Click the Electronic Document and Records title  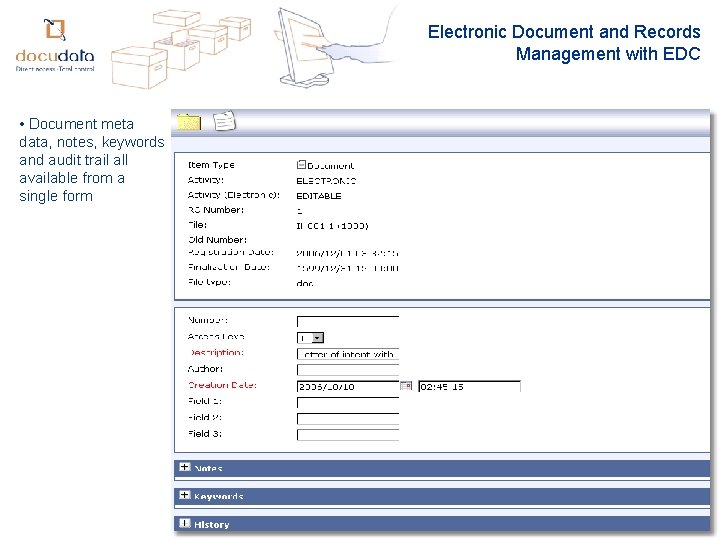pyautogui.click(x=564, y=43)
